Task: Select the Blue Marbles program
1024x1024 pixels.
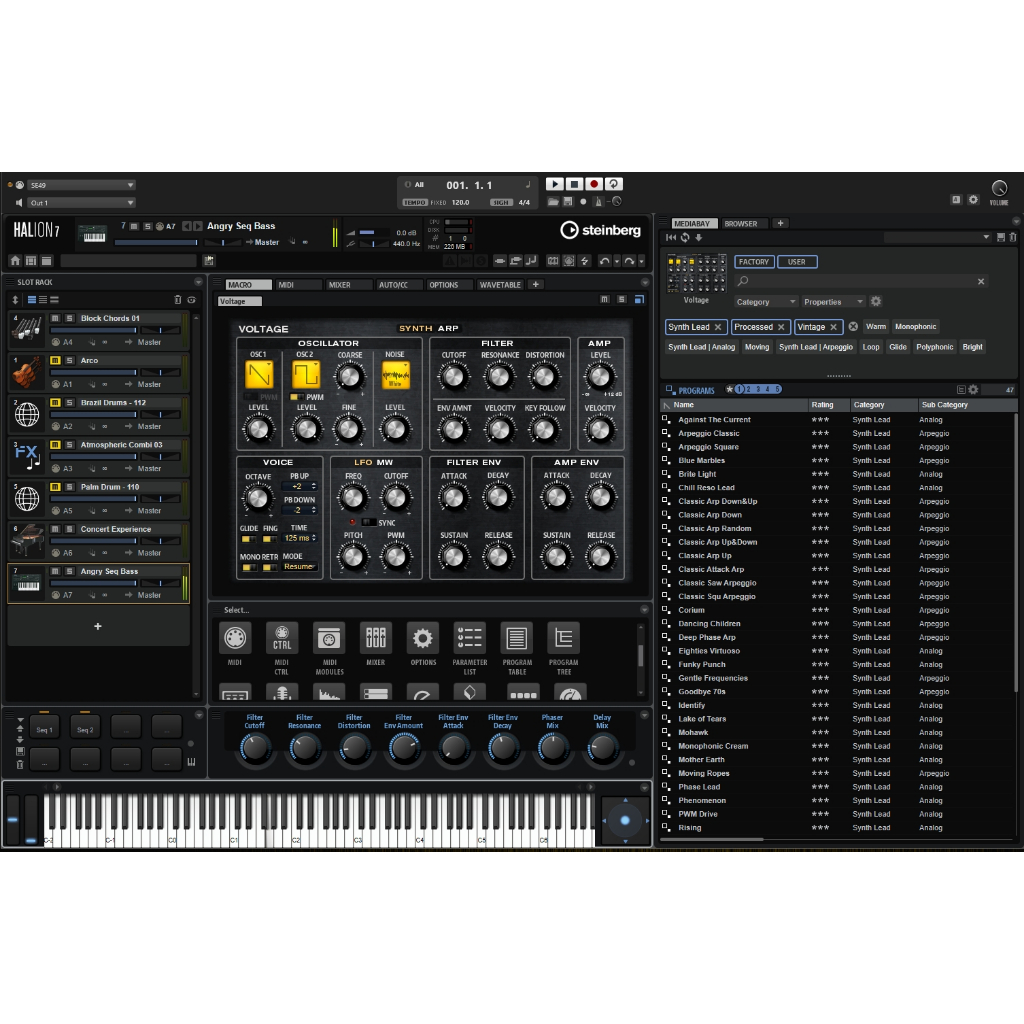Action: [x=701, y=461]
